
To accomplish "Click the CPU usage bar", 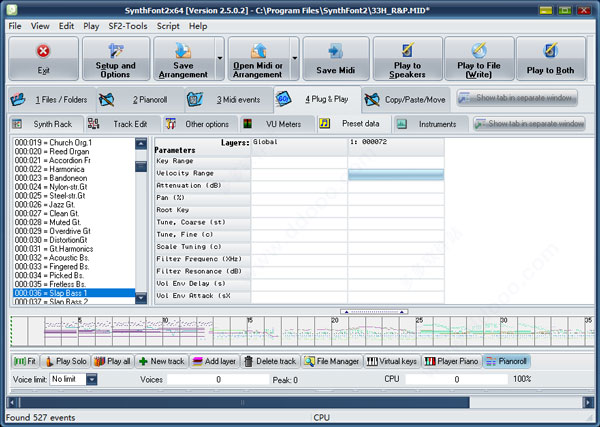I will (x=457, y=379).
